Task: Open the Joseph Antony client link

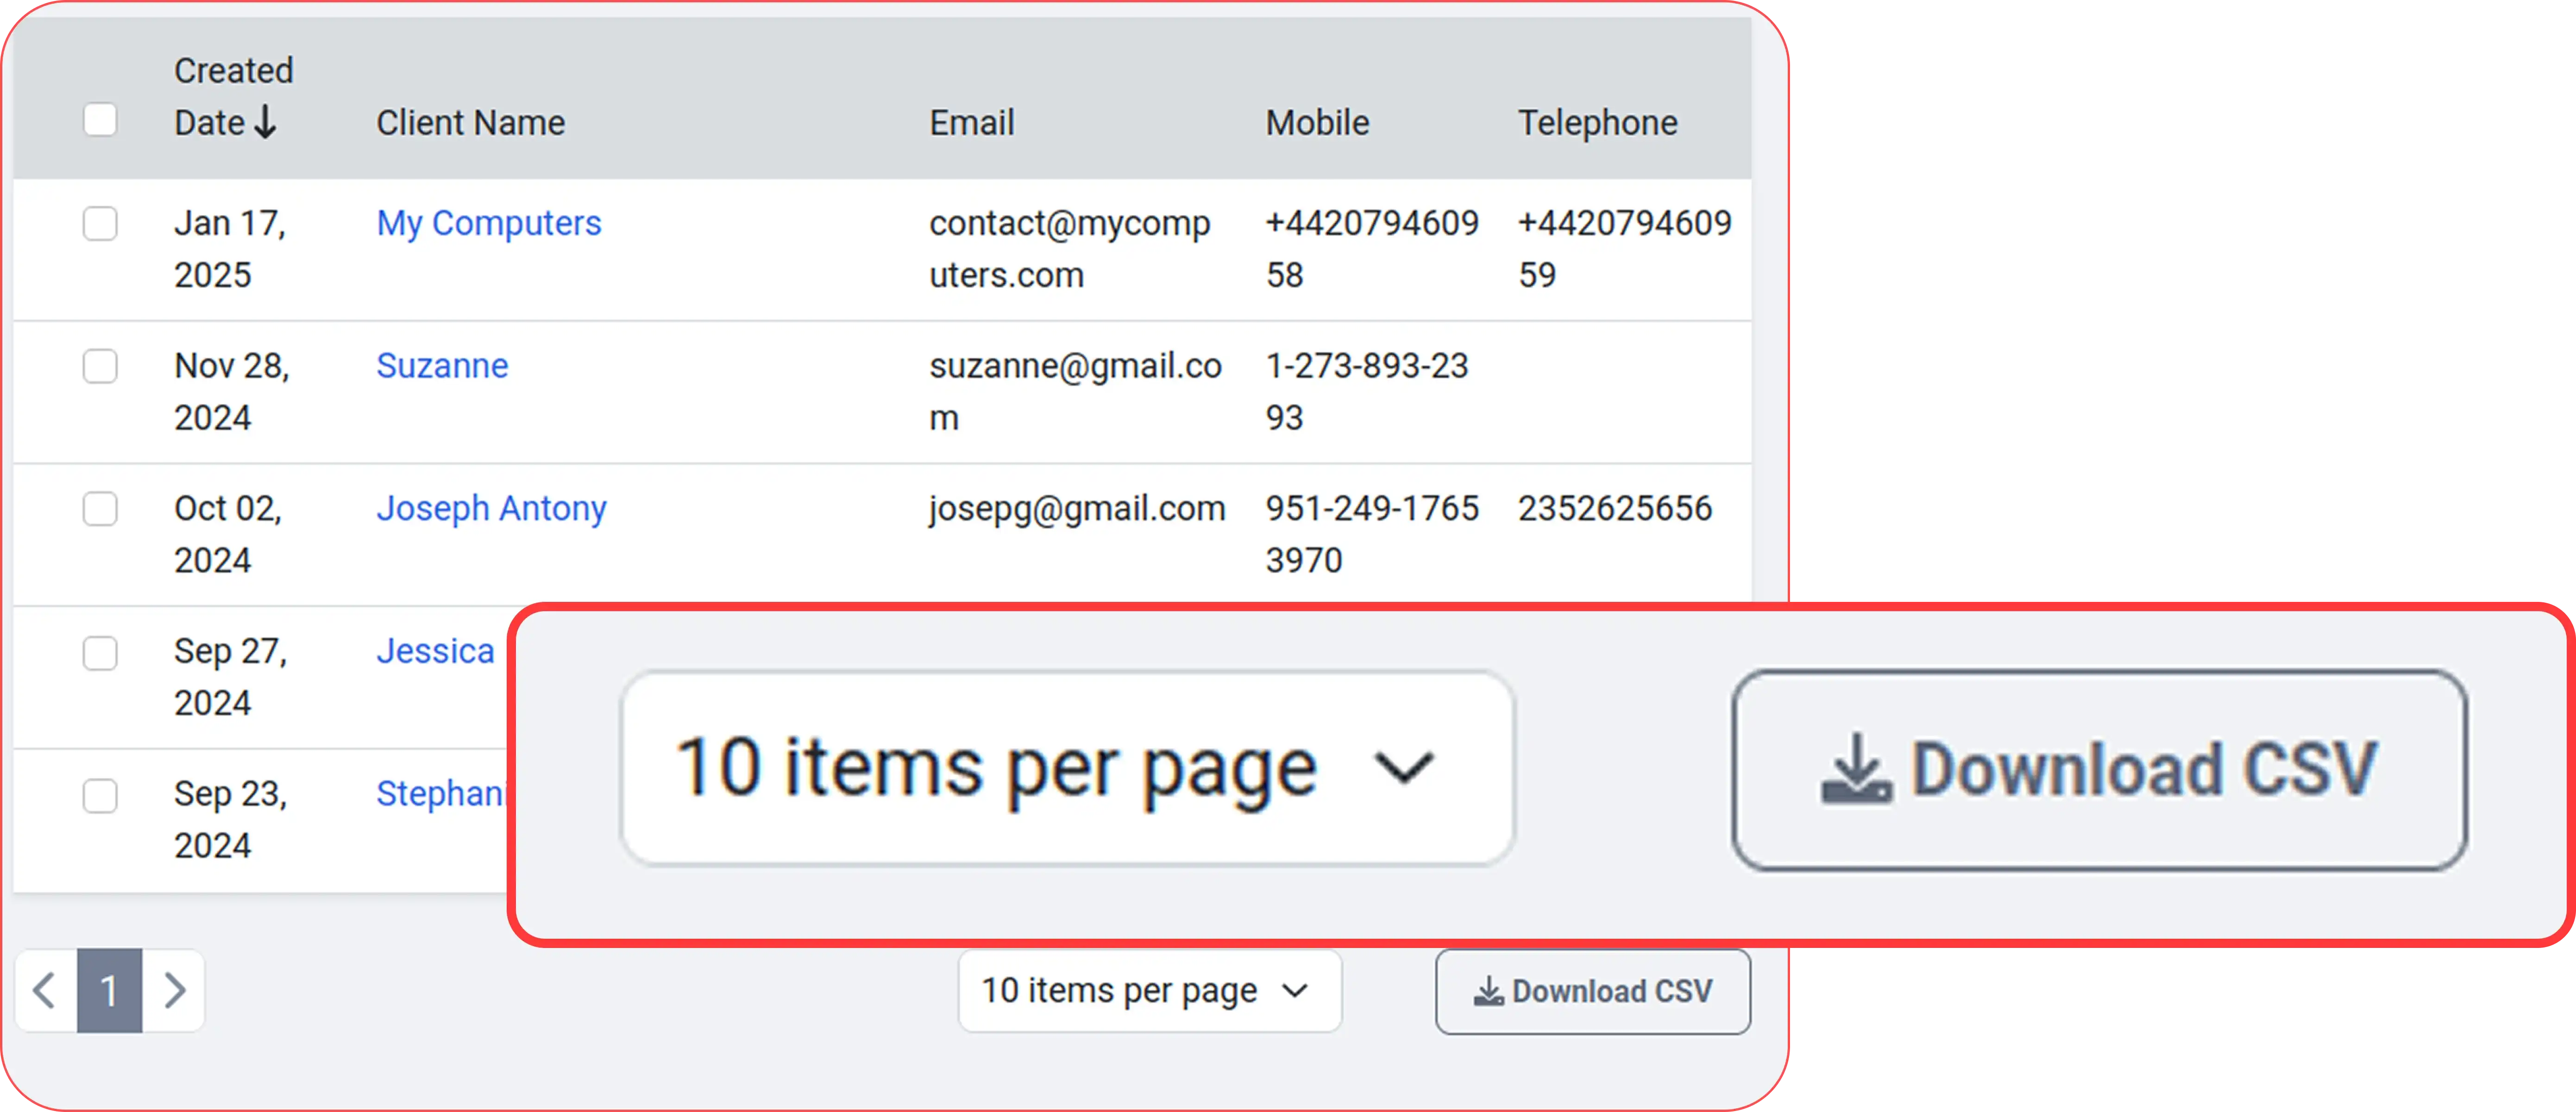Action: click(491, 509)
